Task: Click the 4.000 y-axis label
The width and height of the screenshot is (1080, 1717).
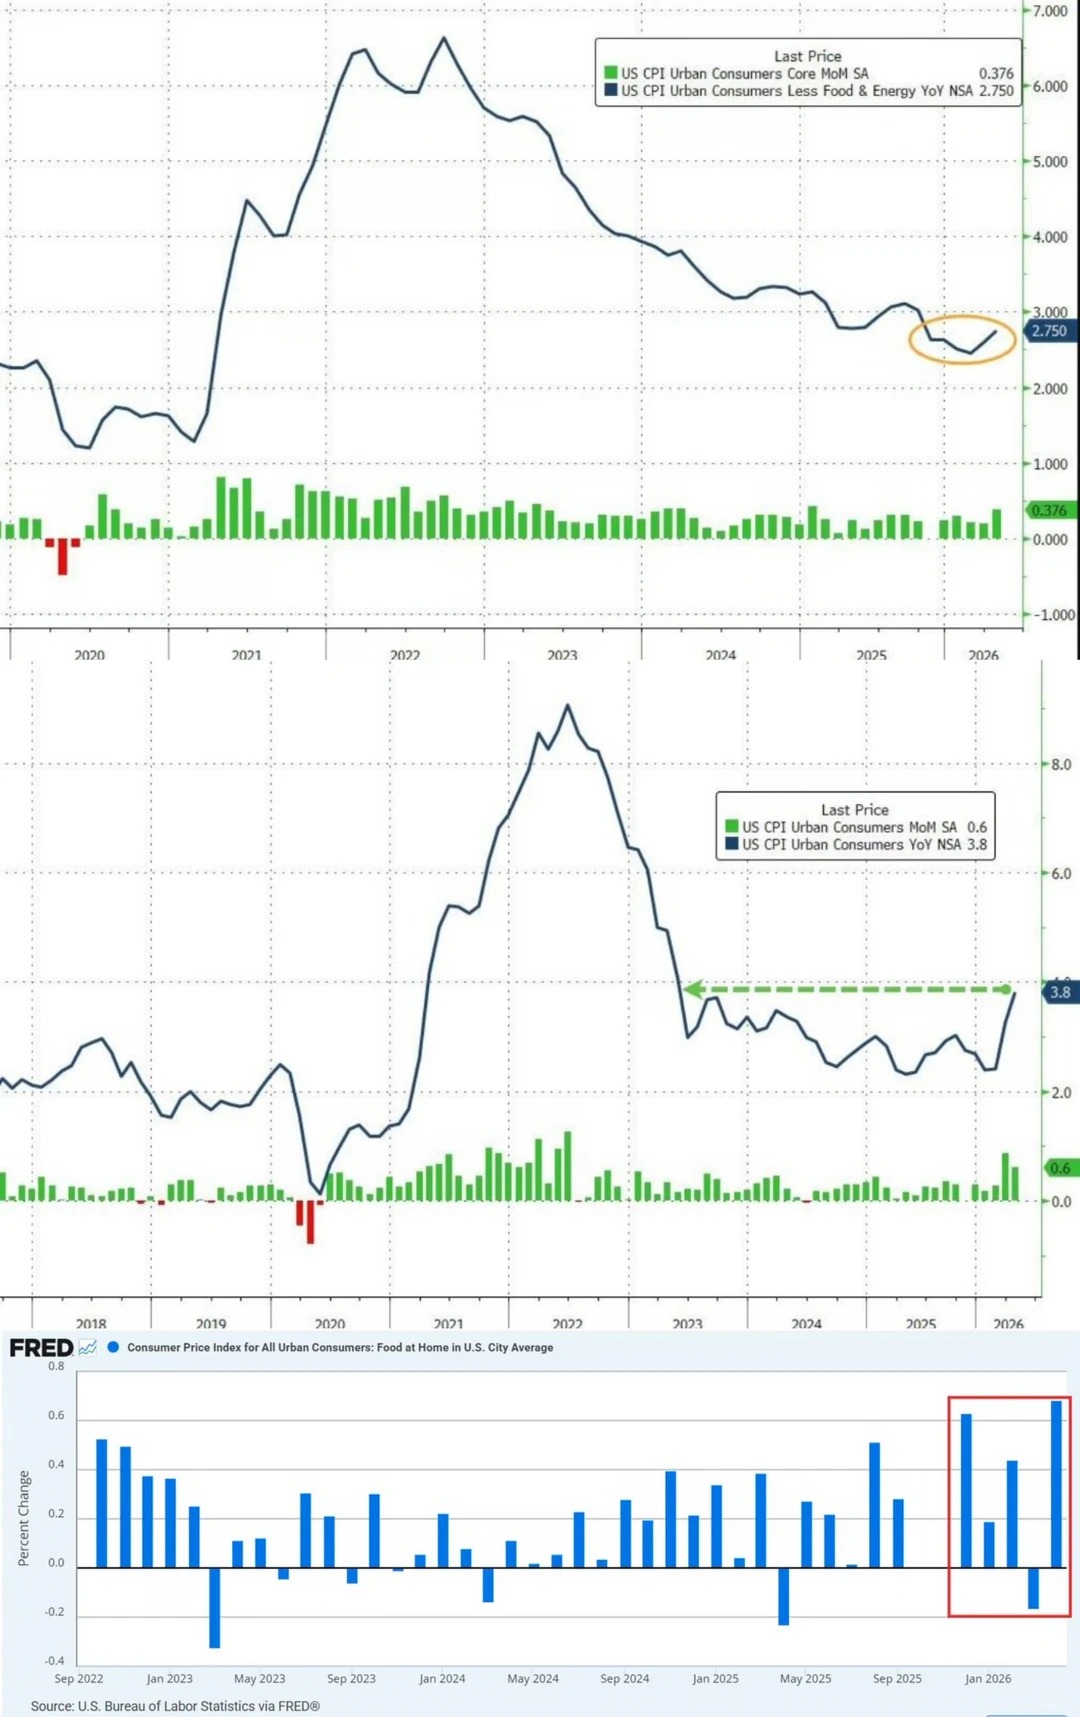Action: coord(1050,237)
